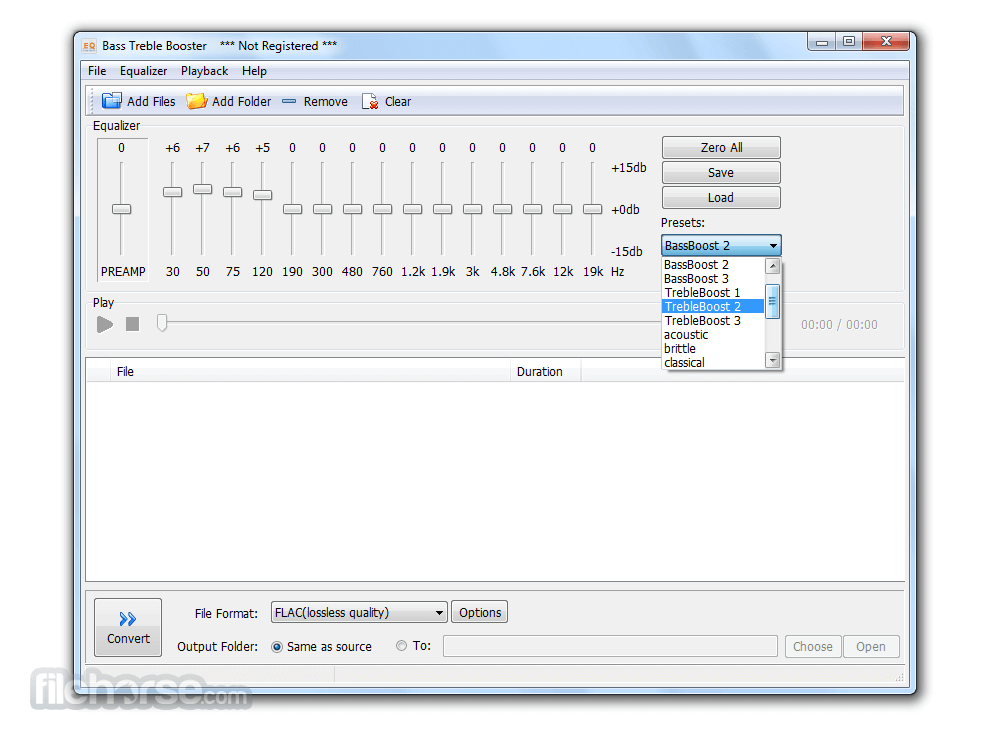Click the 12k band slider handle
The image size is (990, 740).
563,209
